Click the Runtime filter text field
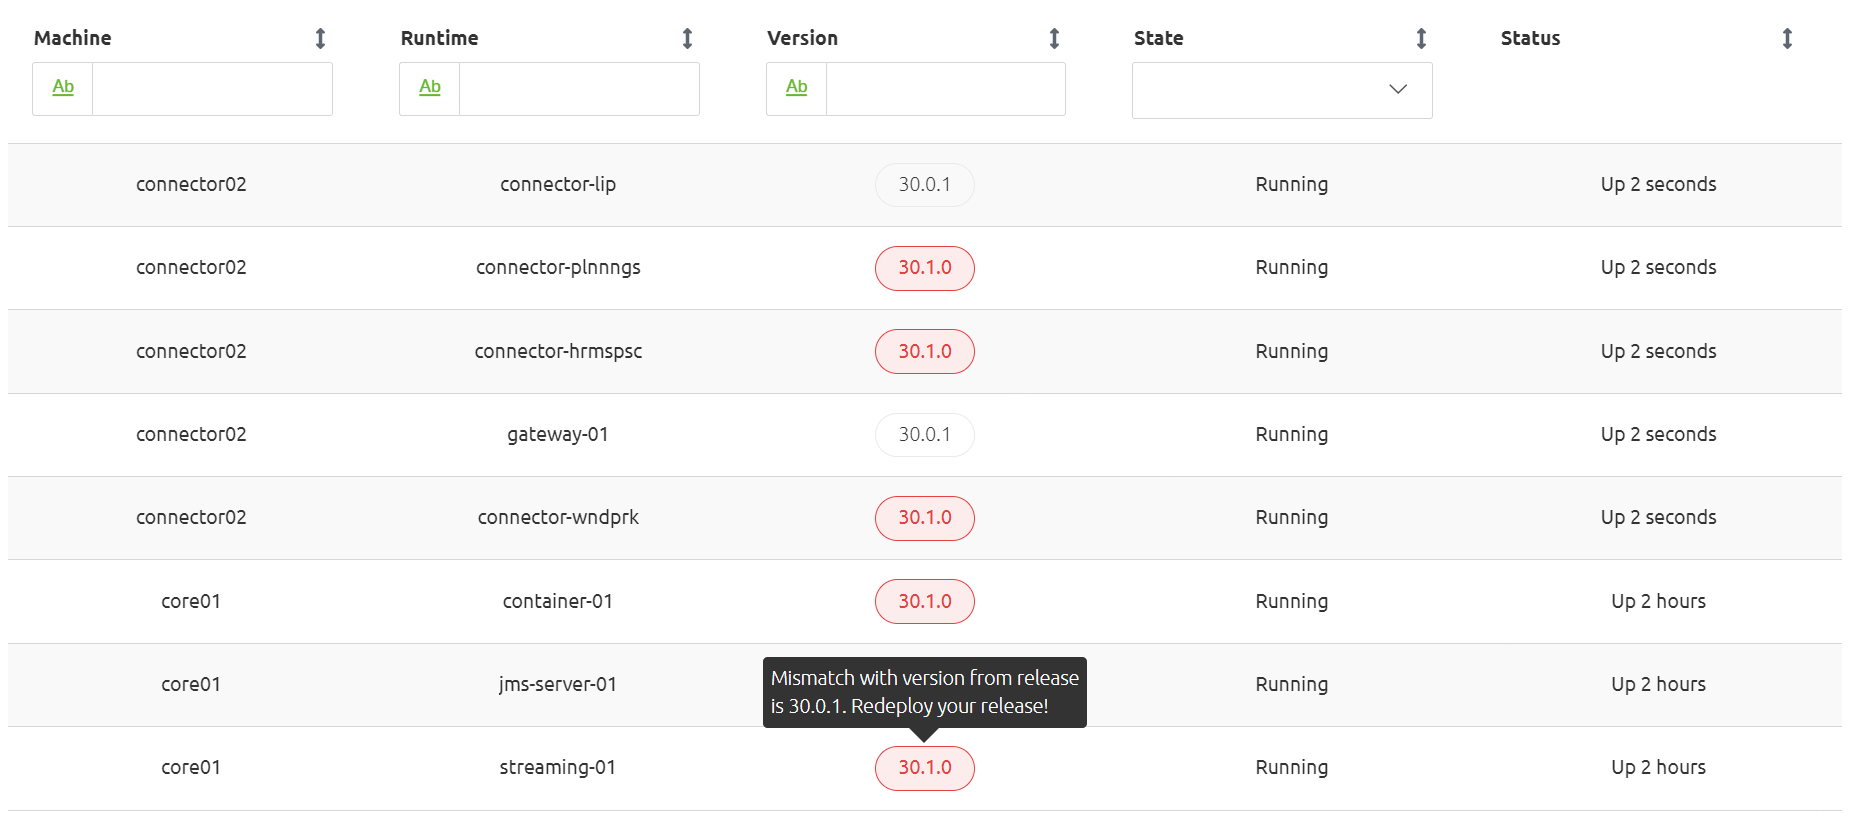This screenshot has height=823, width=1852. pyautogui.click(x=579, y=89)
